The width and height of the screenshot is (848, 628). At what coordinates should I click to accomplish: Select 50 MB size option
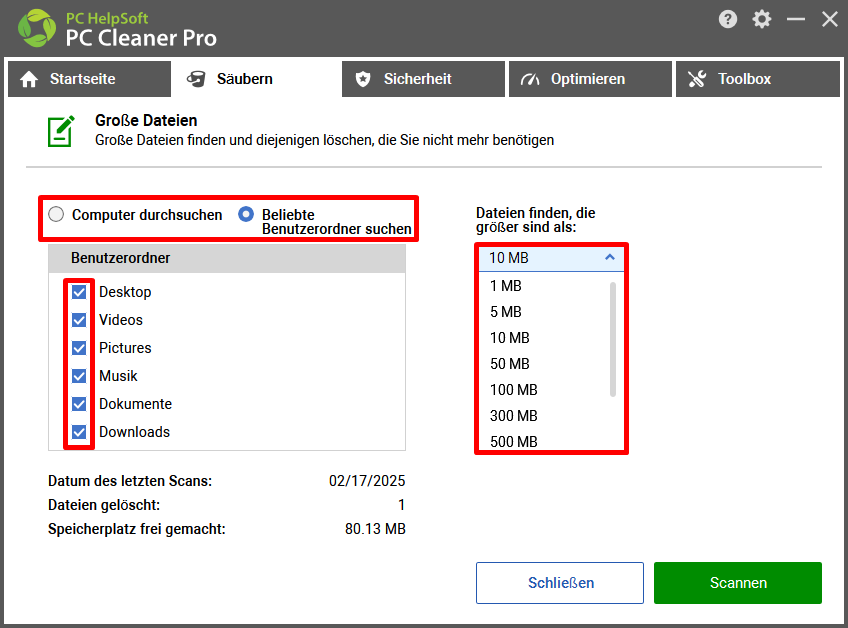pyautogui.click(x=545, y=363)
